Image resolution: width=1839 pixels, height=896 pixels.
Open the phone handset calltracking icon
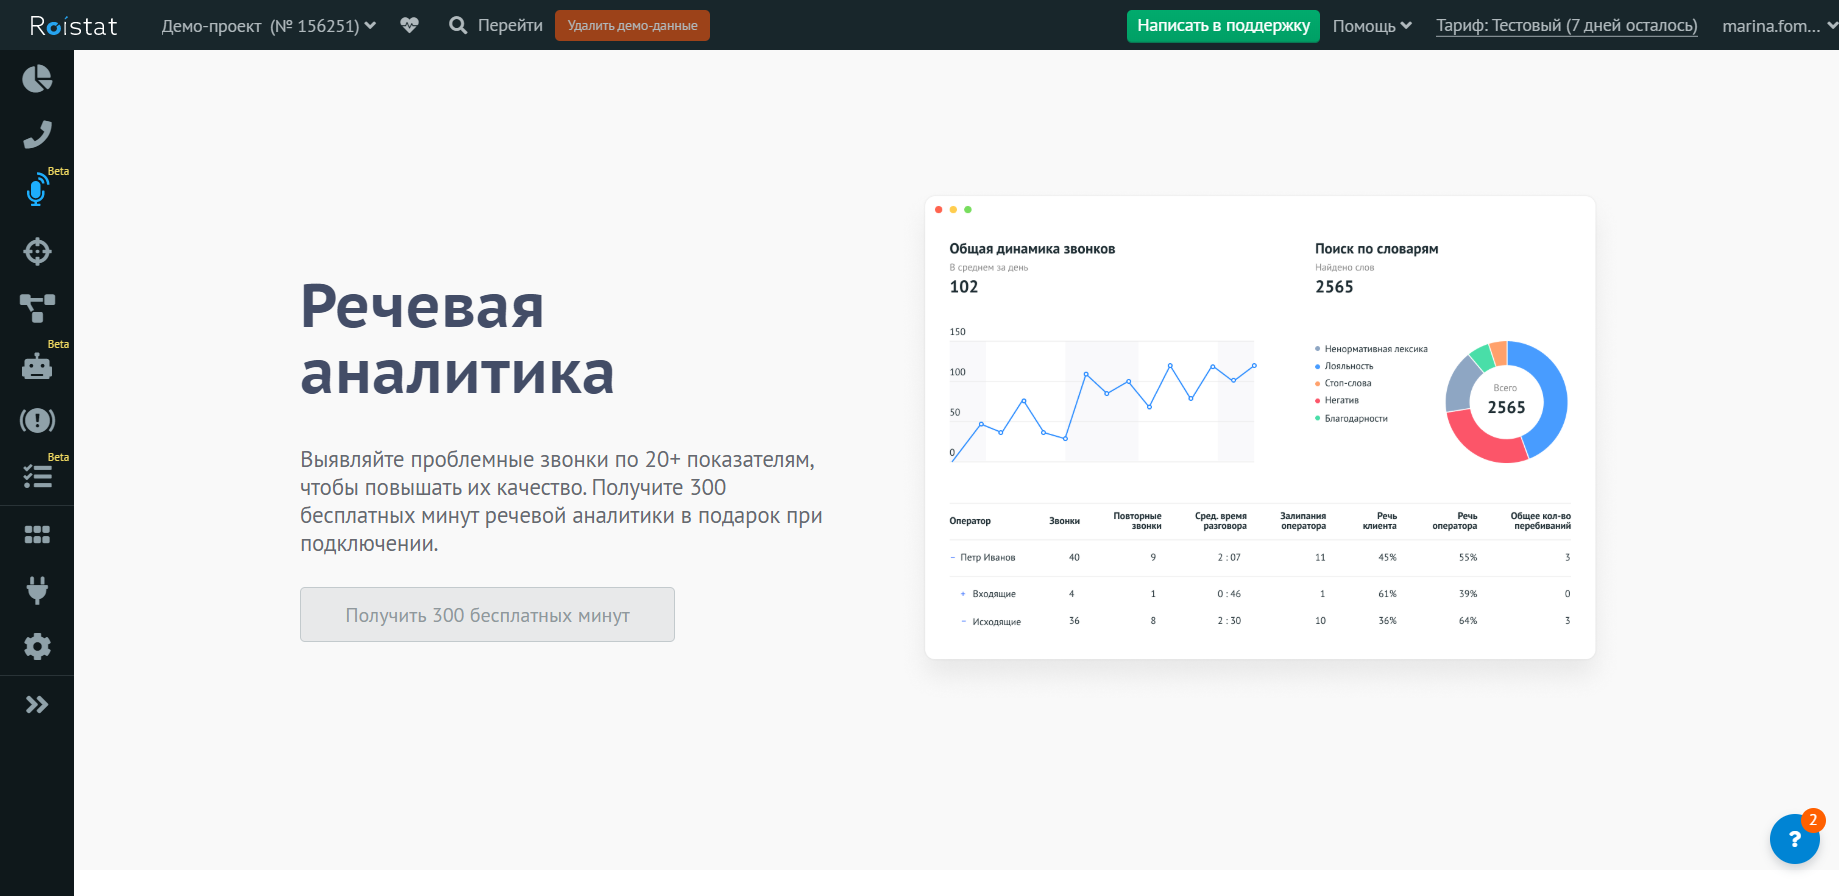(x=37, y=134)
